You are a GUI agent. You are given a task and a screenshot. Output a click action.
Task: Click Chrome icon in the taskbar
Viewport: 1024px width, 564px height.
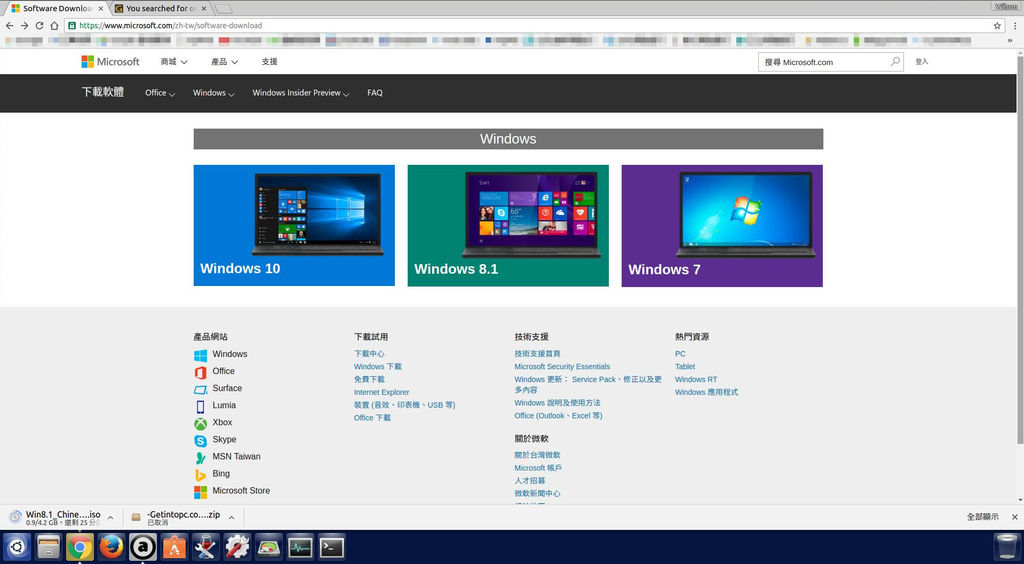(80, 547)
